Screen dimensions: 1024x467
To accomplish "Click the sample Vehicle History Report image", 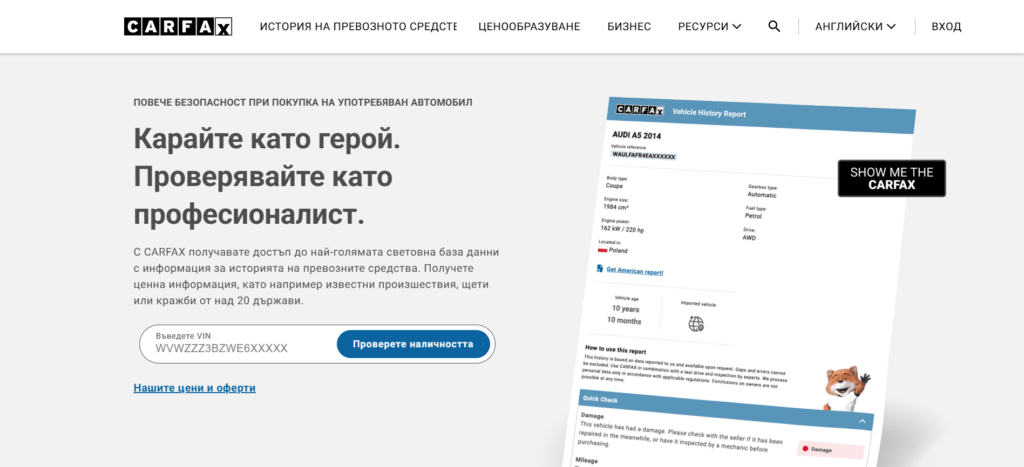I will (738, 282).
